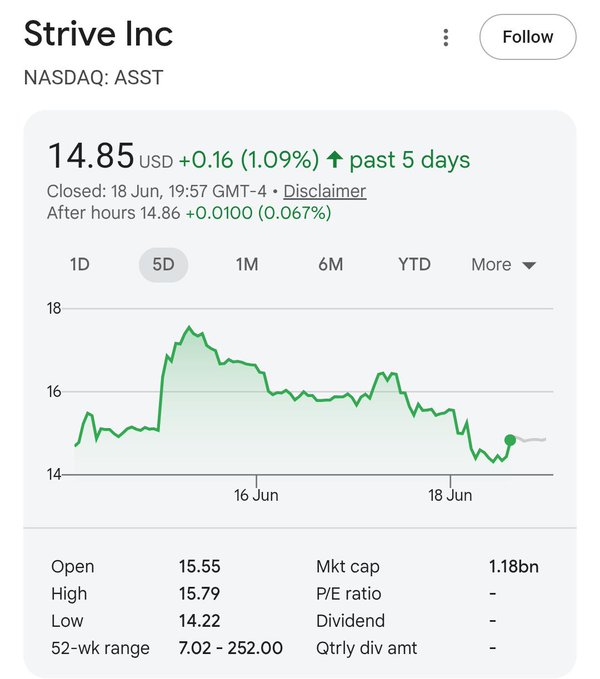Click the 52-wk range 7.02 - 252.00
Image resolution: width=600 pixels, height=679 pixels.
coord(231,648)
